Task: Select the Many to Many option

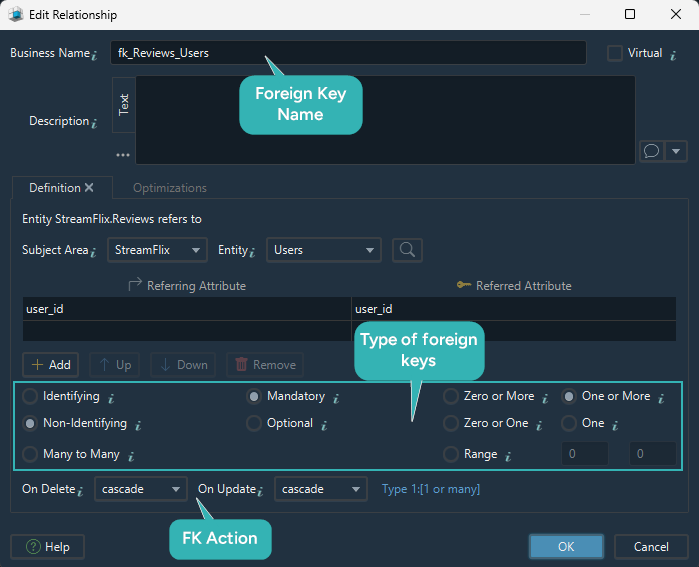Action: click(x=30, y=454)
